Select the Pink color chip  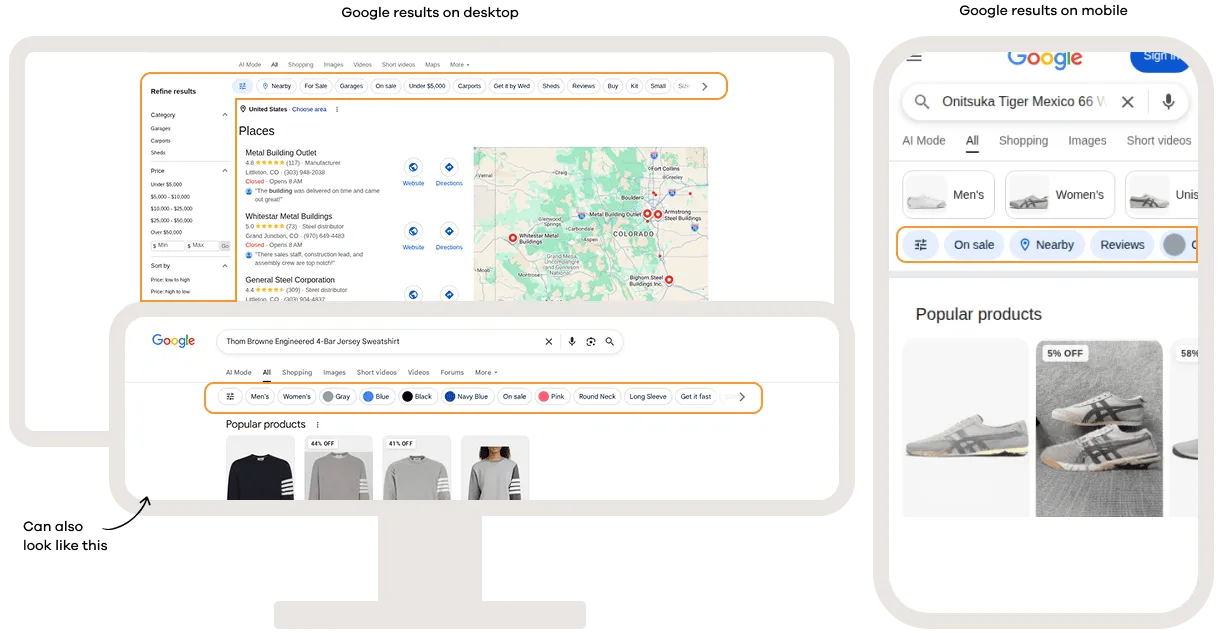552,396
